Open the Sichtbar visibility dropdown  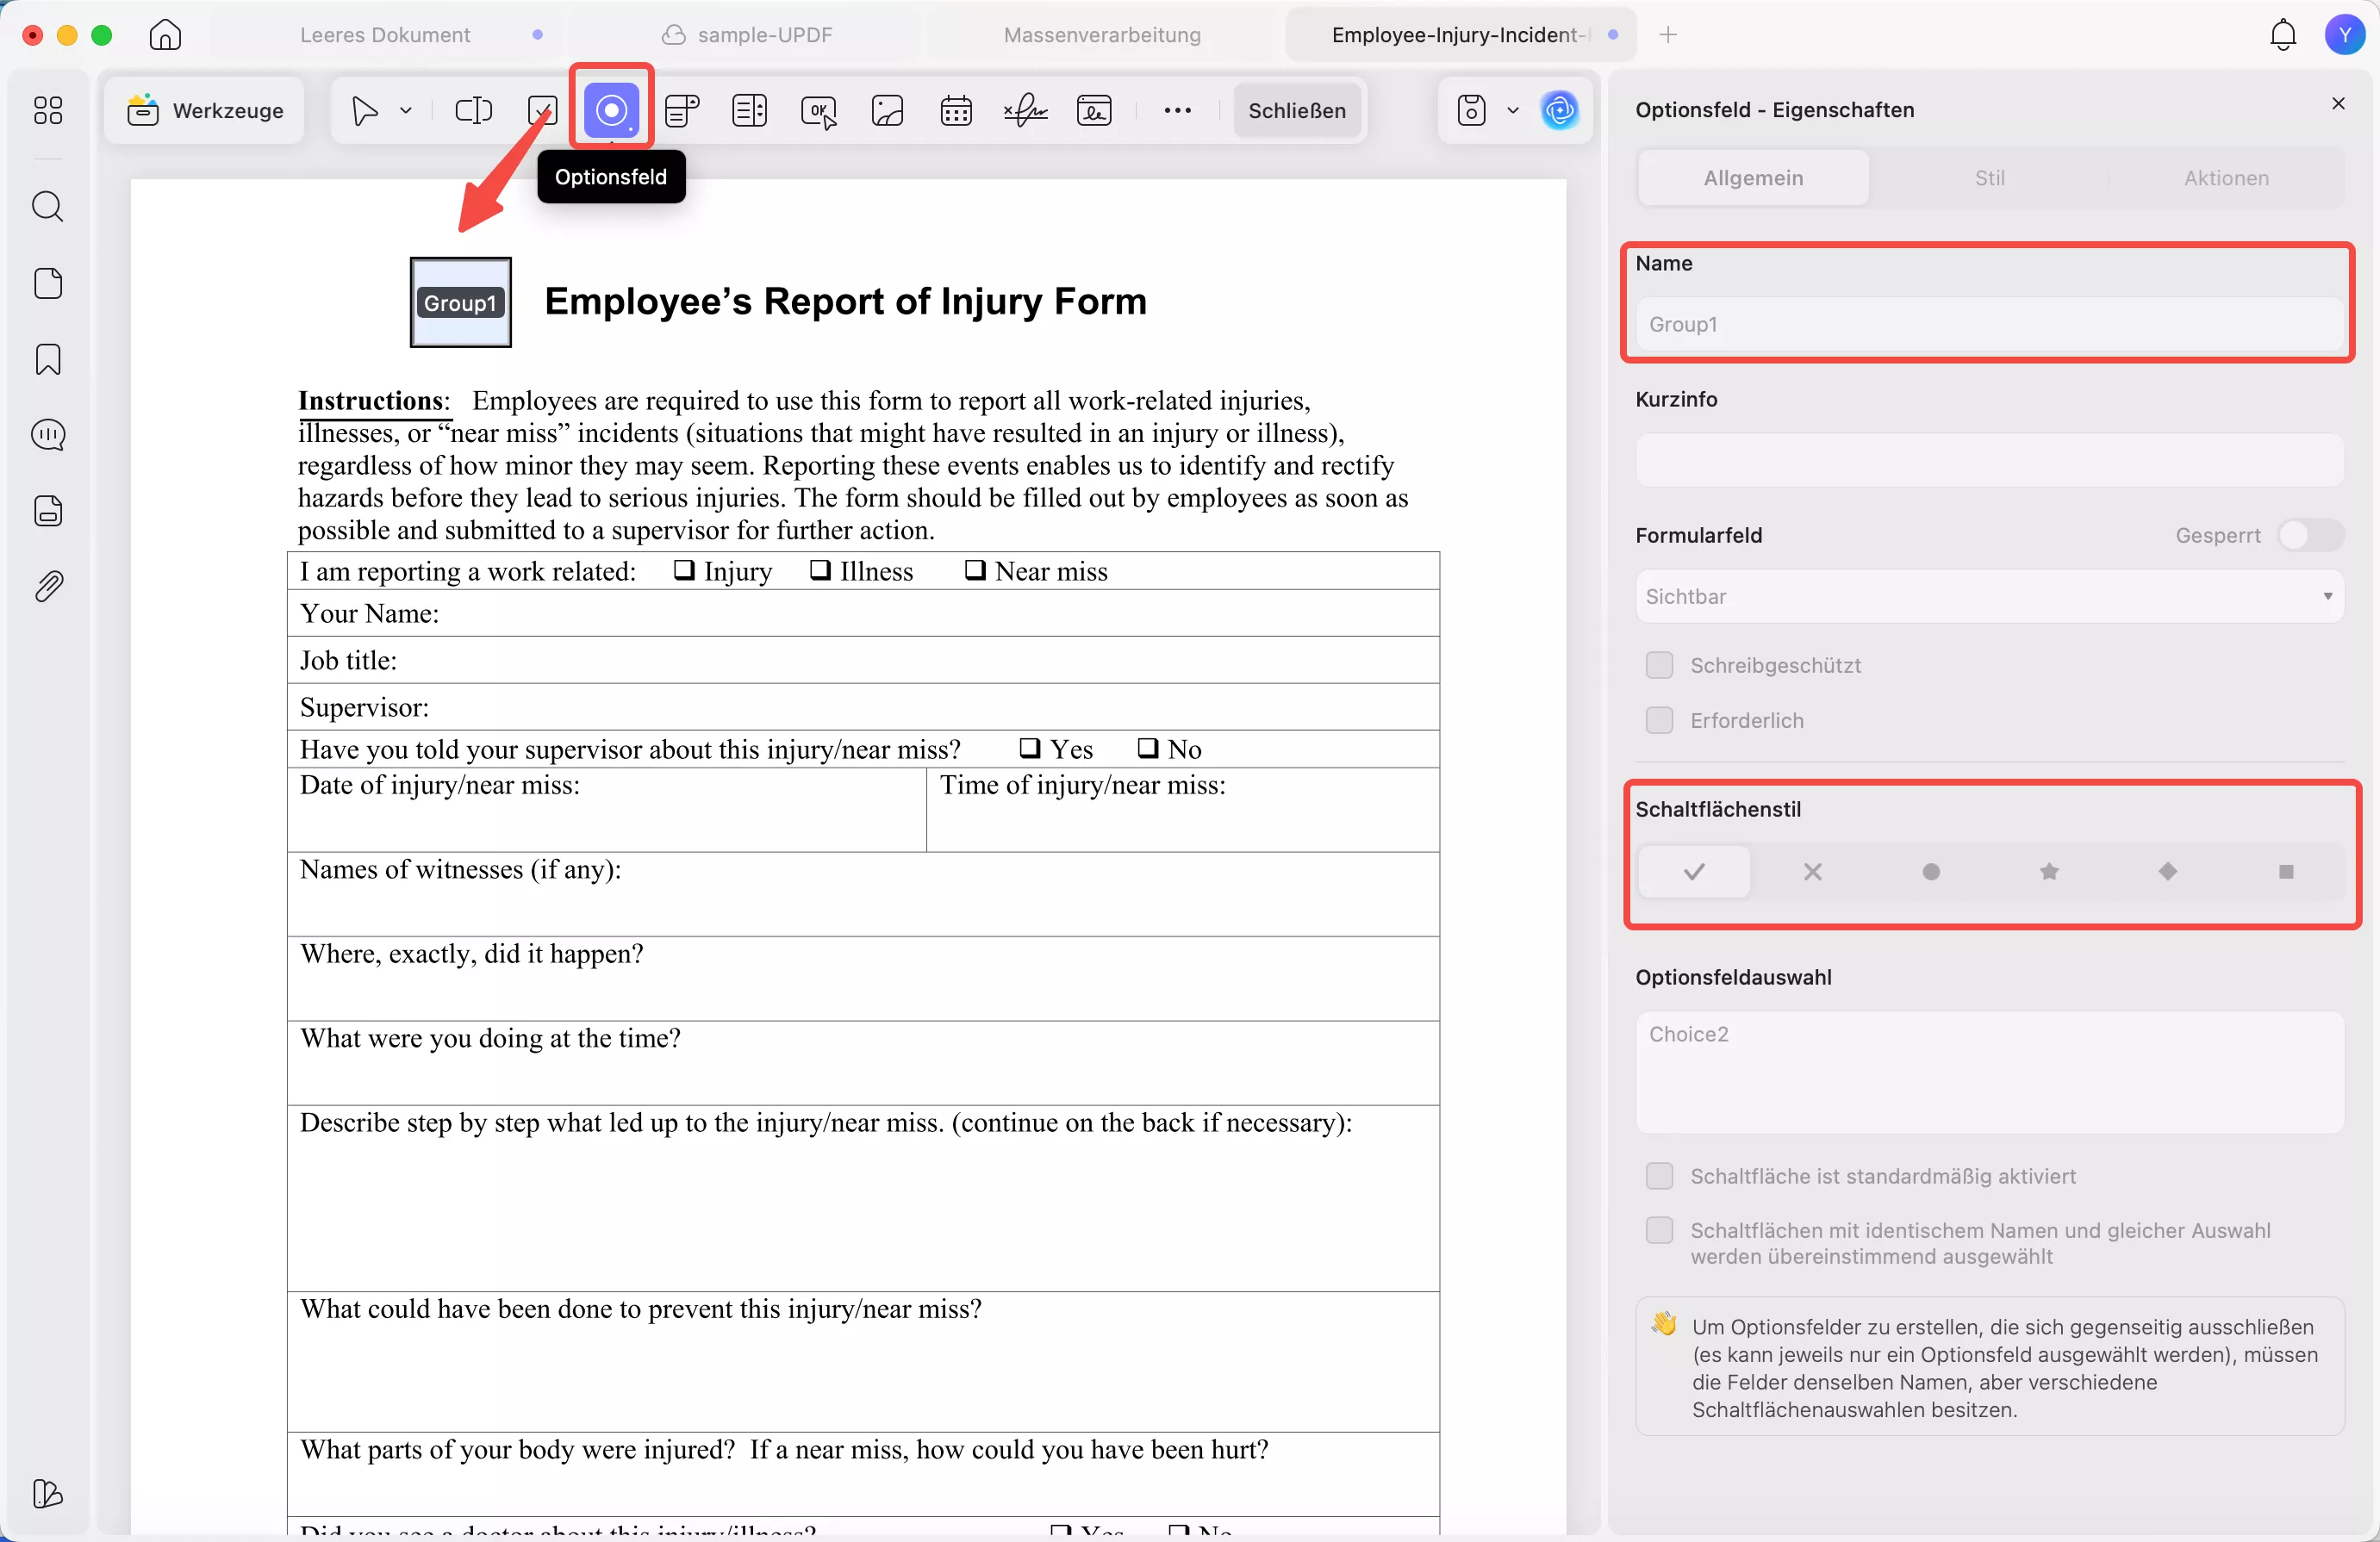pyautogui.click(x=1988, y=596)
